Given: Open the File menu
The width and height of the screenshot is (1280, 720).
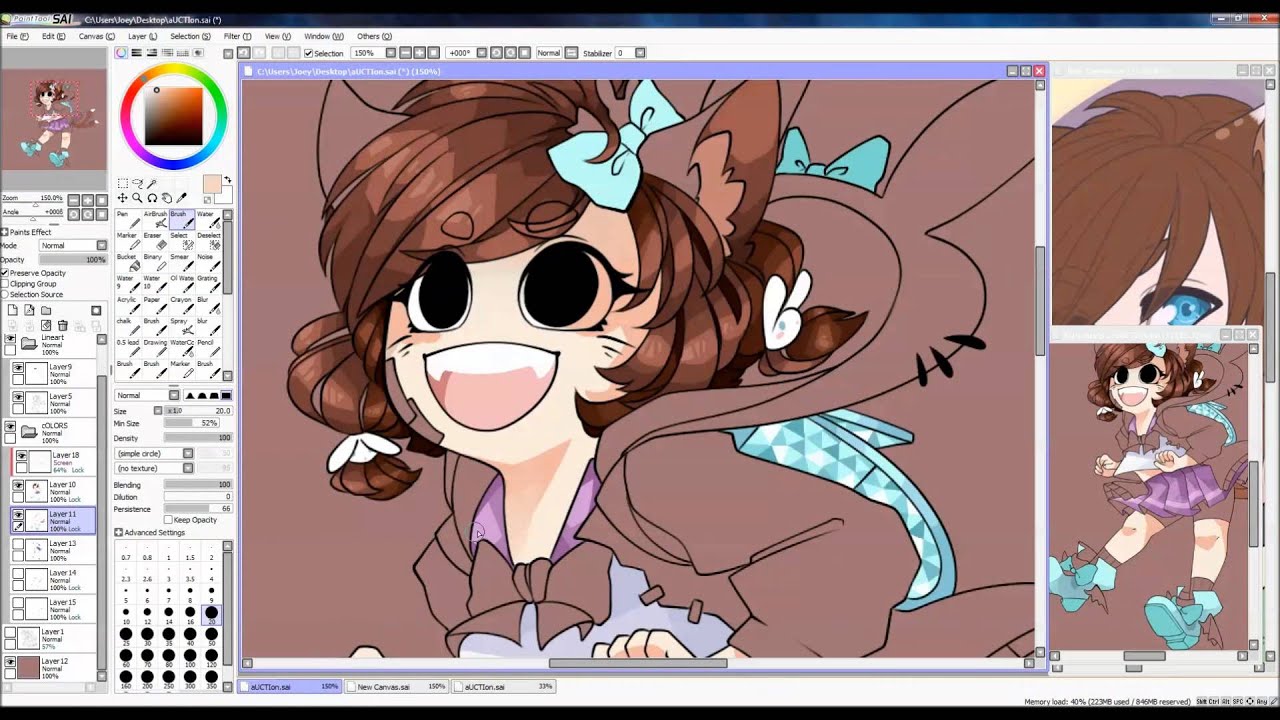Looking at the screenshot, I should (x=17, y=36).
